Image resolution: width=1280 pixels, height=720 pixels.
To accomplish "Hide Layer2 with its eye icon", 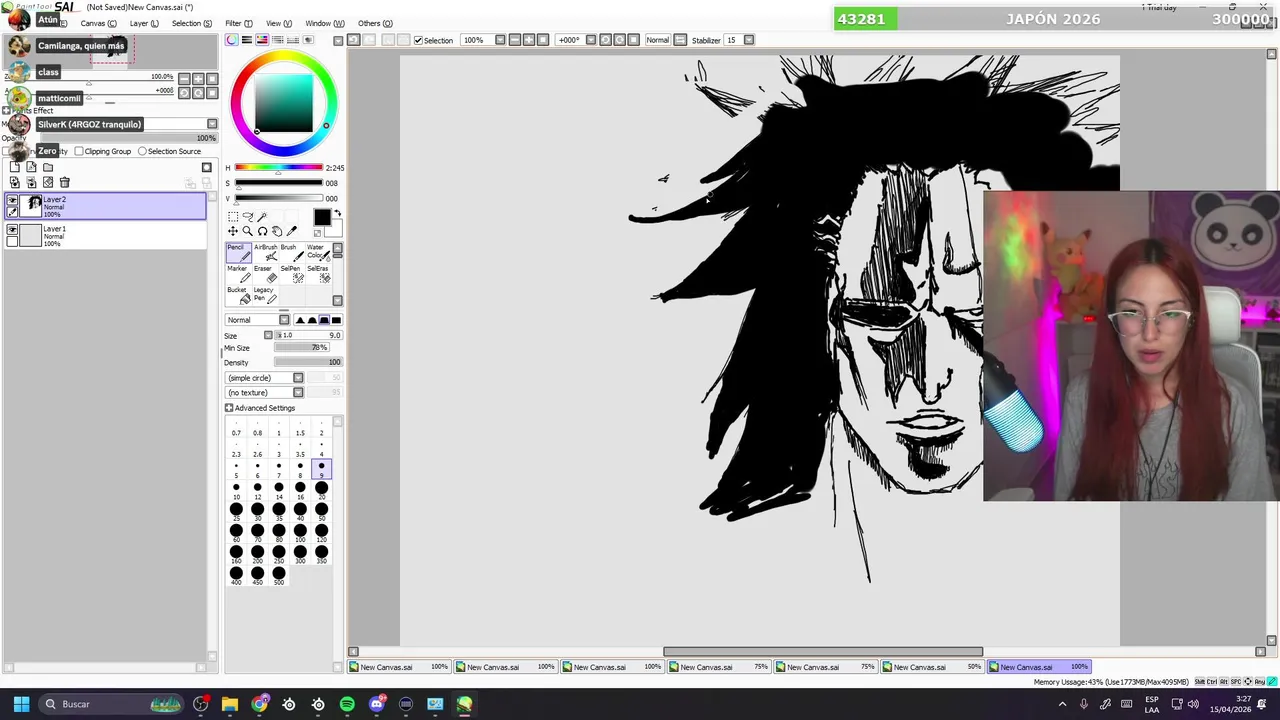I will point(12,201).
